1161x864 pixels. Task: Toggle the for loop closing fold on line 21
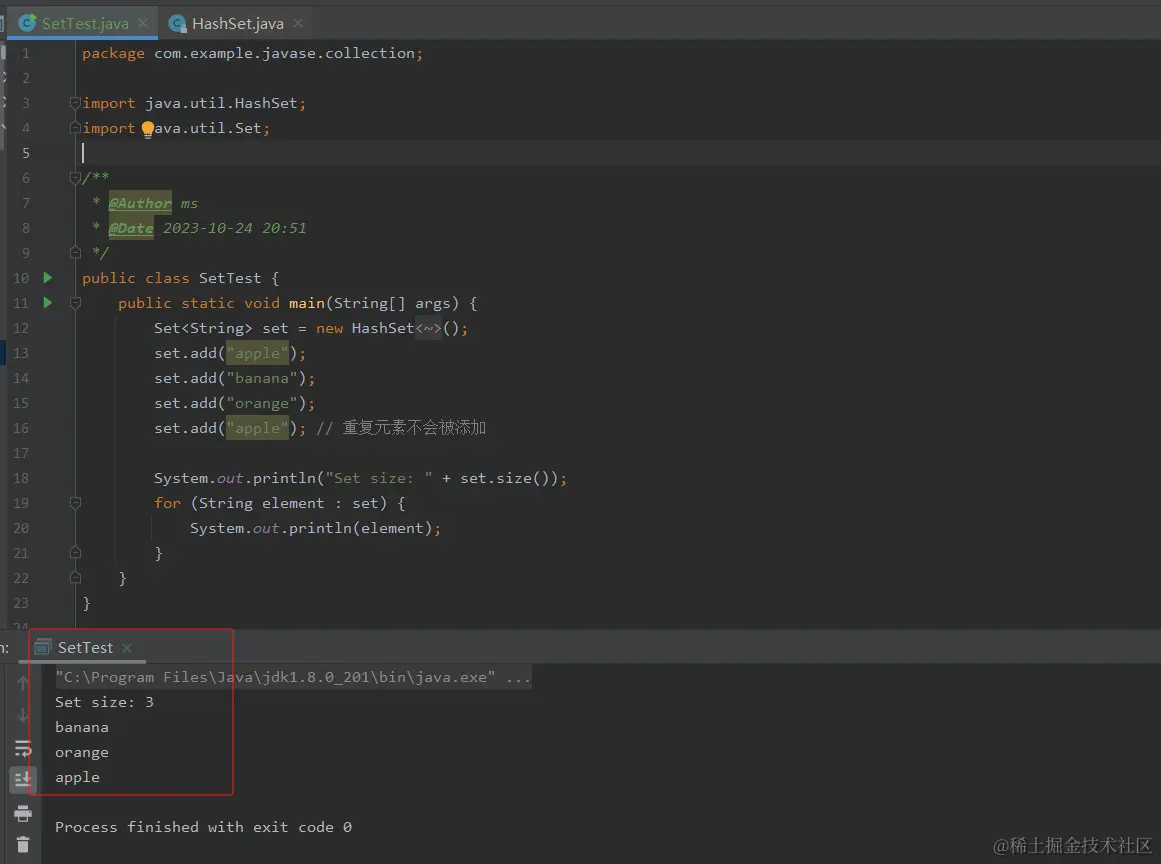75,552
